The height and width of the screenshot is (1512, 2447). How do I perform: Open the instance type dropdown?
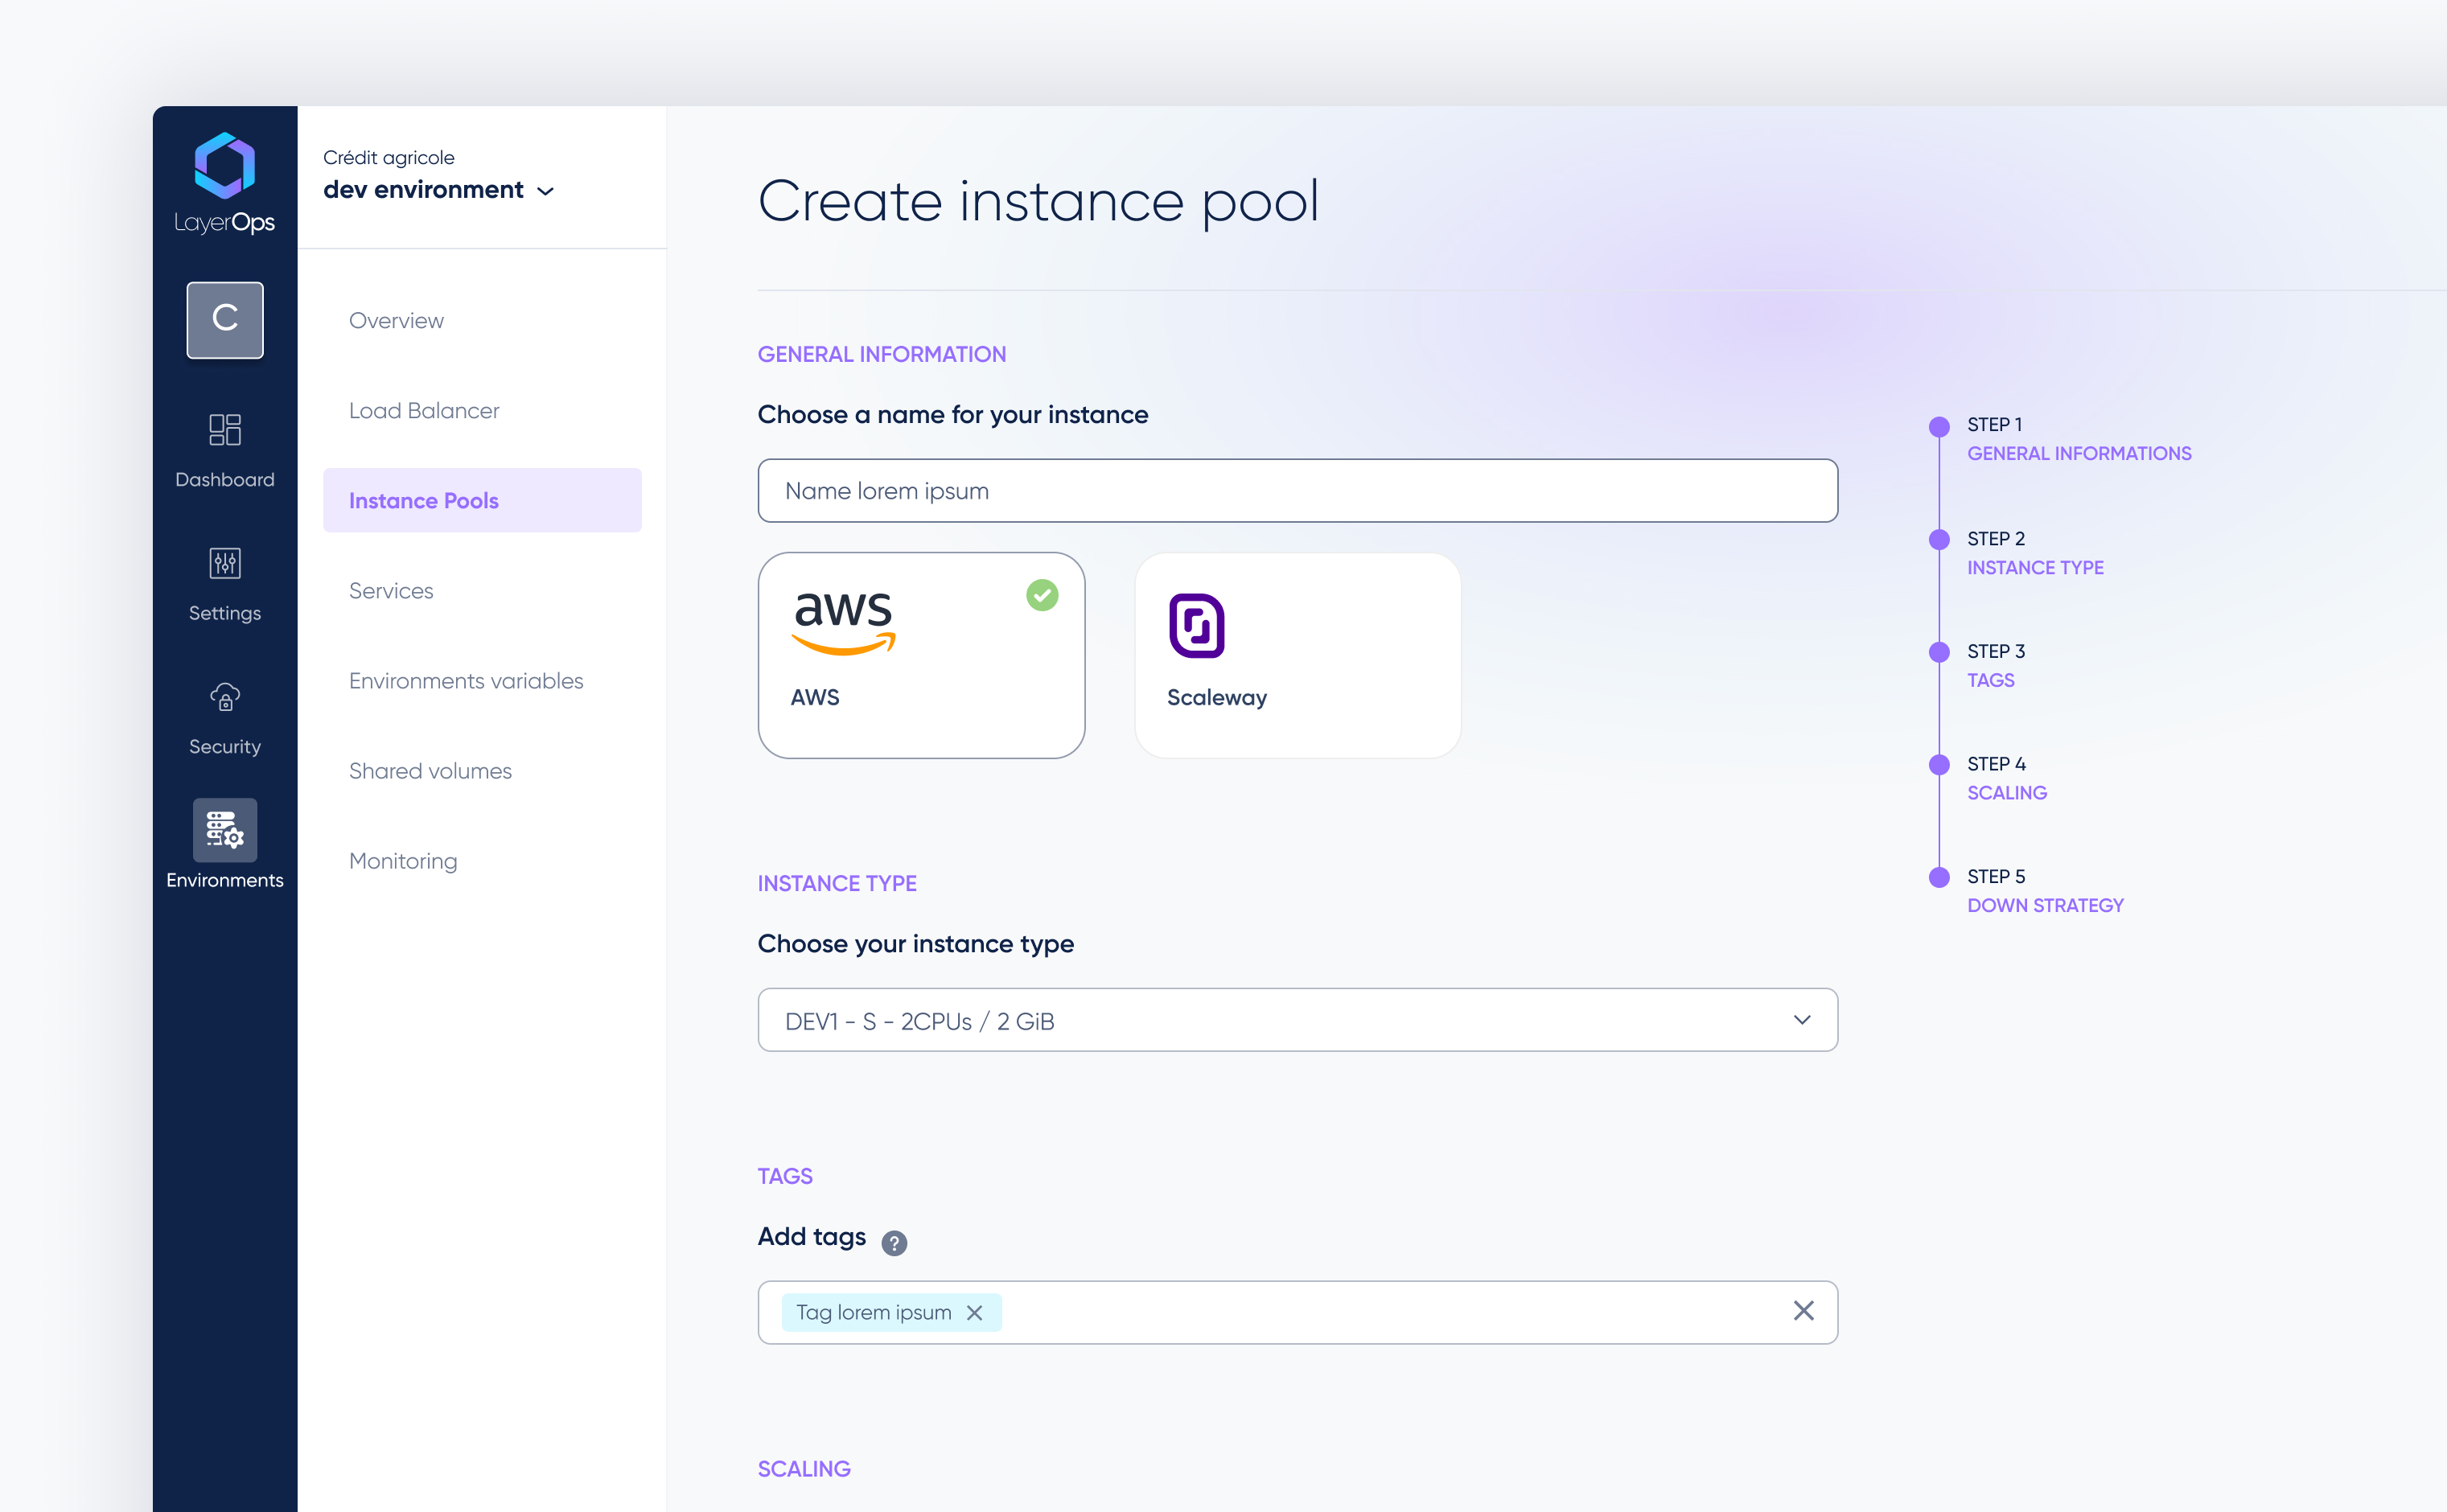[x=1296, y=1020]
